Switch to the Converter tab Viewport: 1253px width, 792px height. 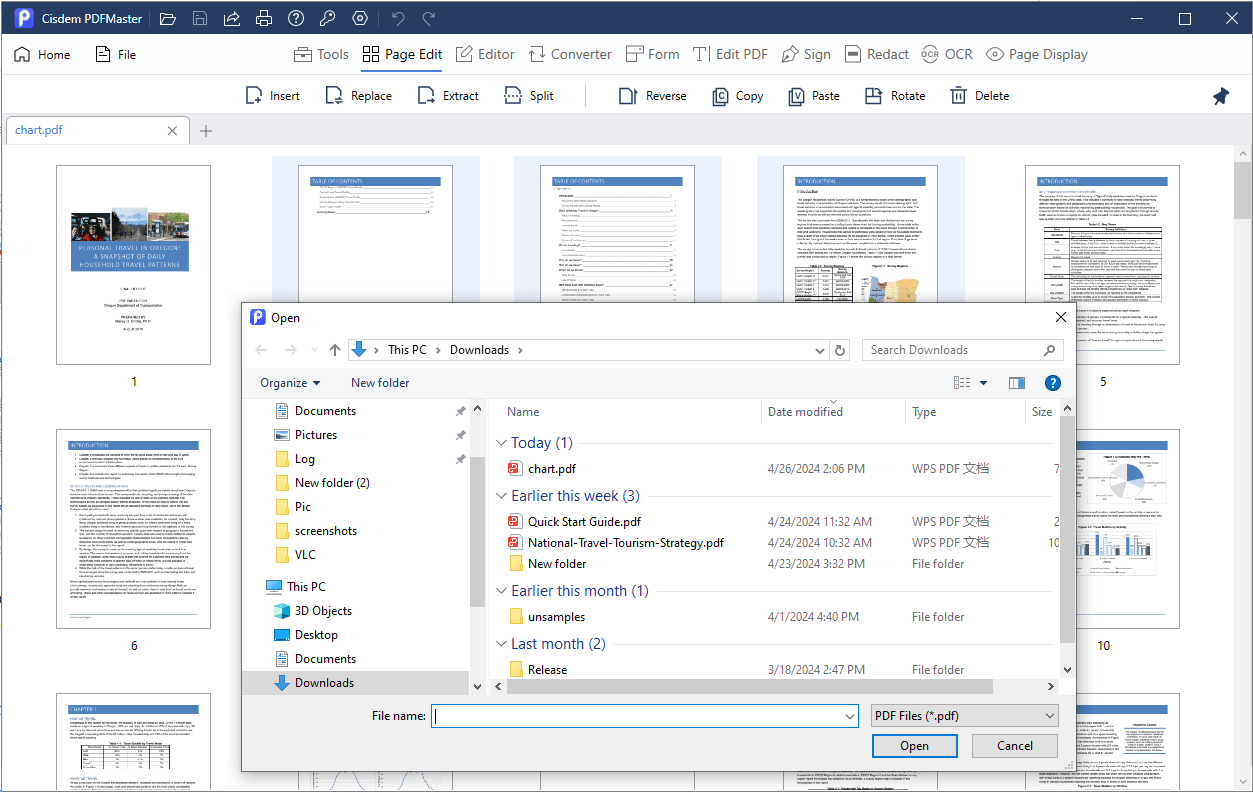[570, 55]
